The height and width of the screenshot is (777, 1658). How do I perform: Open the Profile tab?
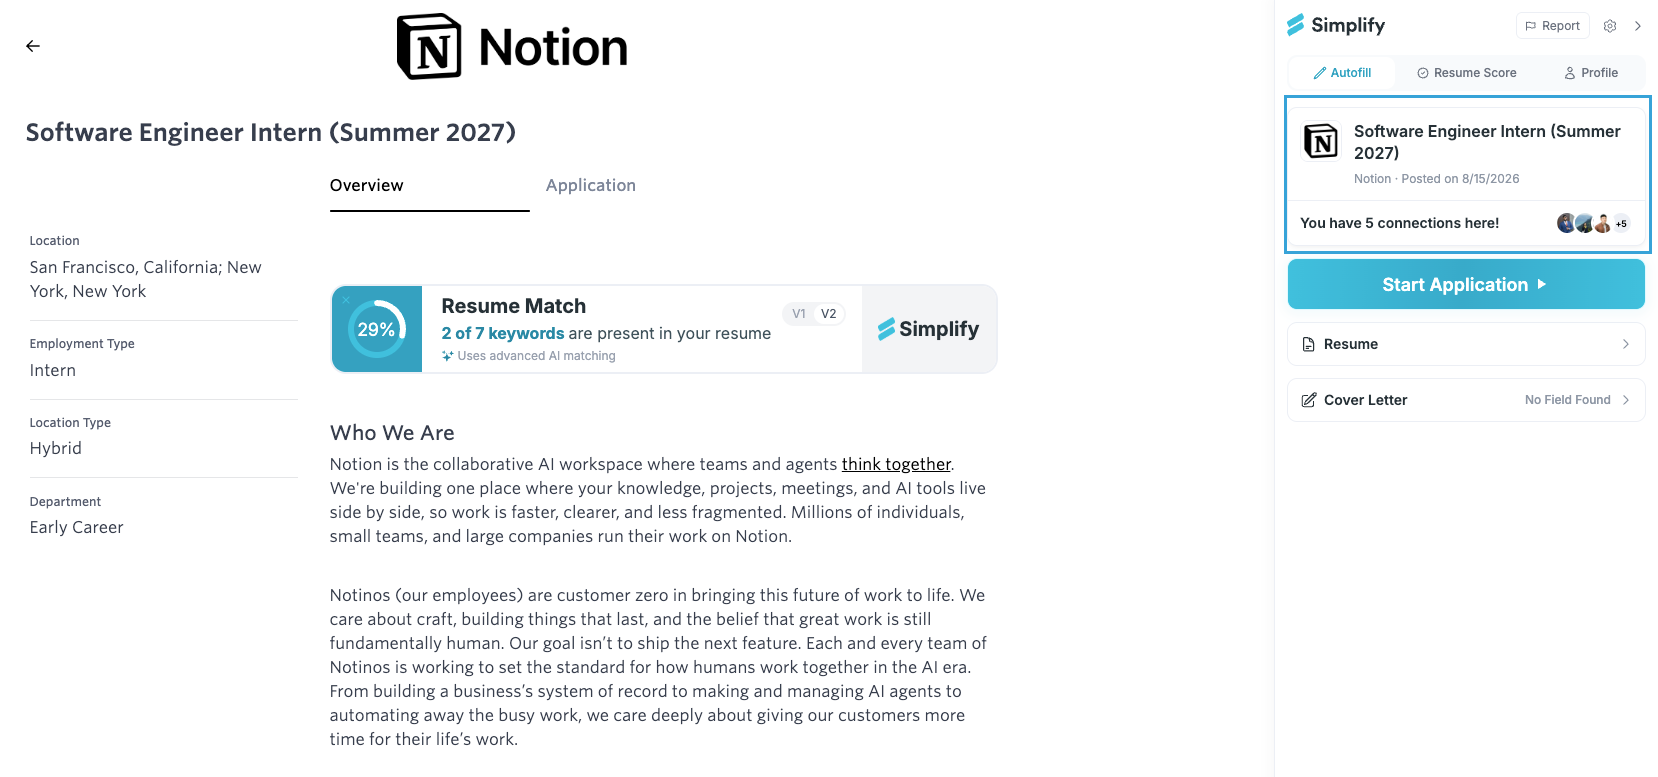(1591, 73)
